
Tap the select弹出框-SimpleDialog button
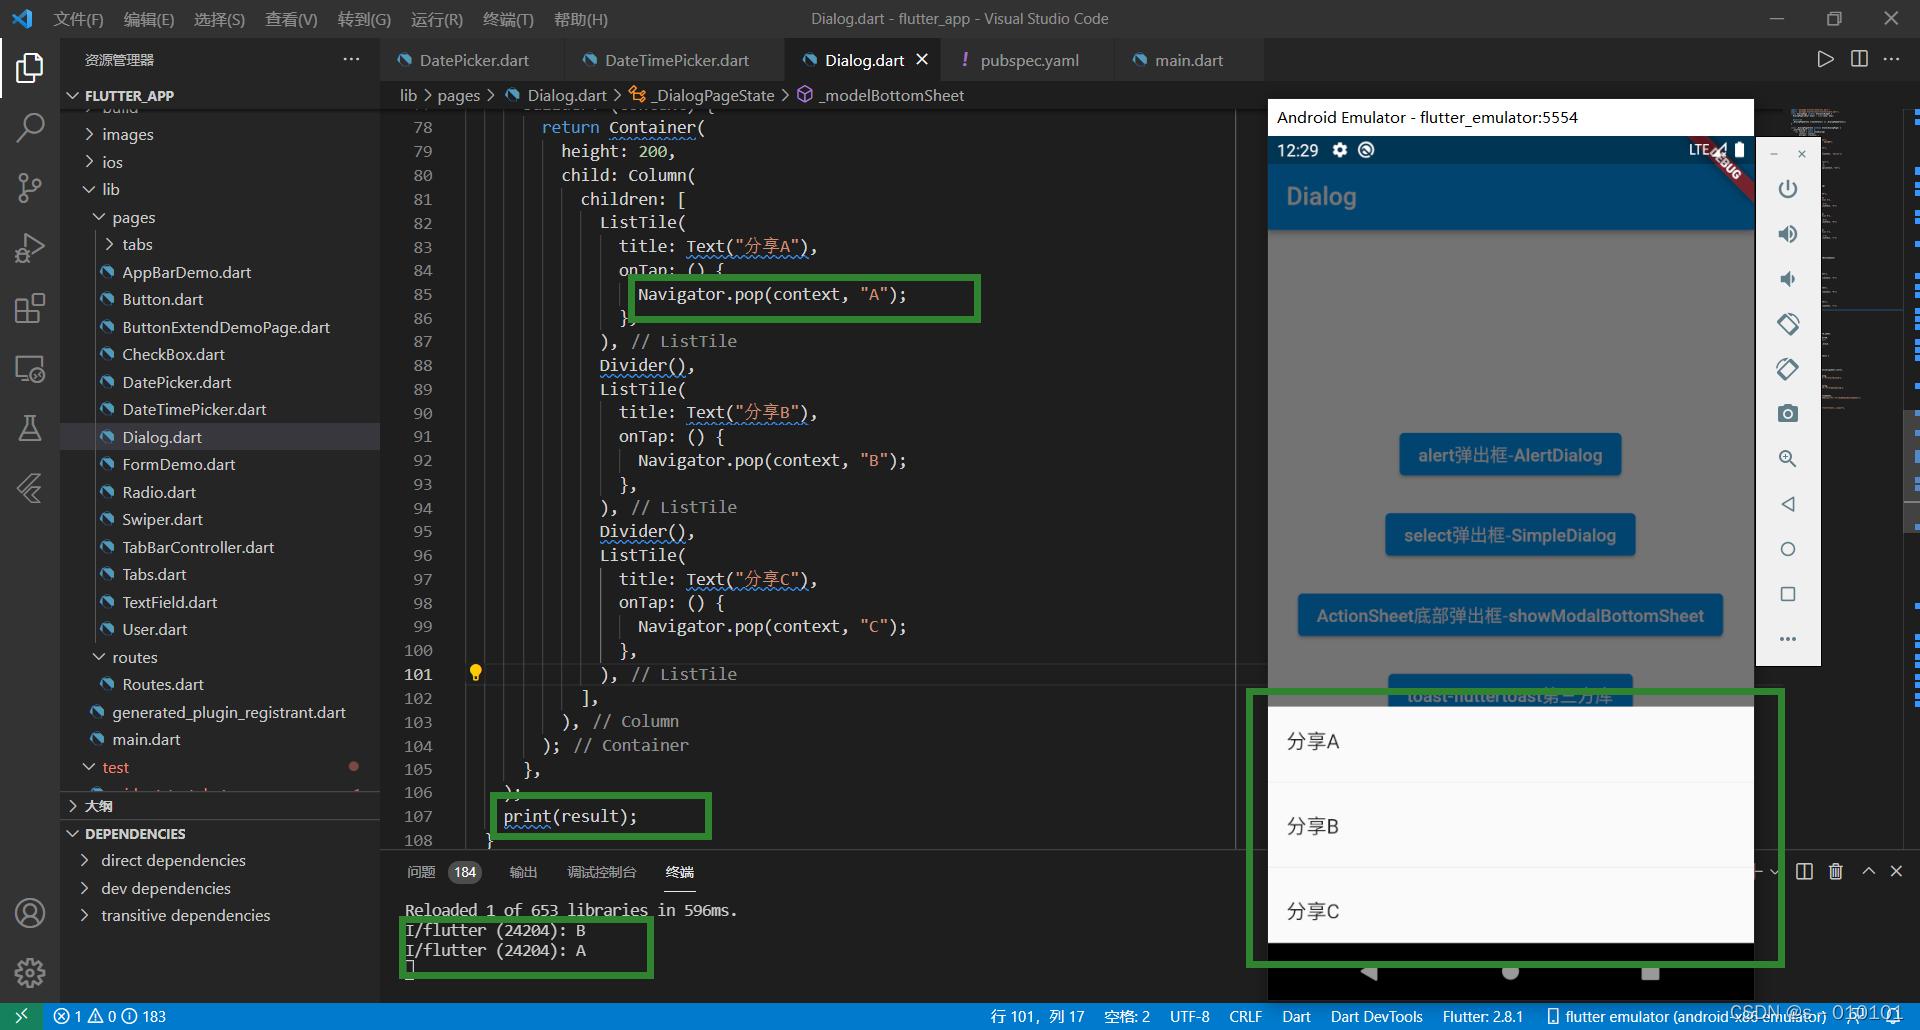[x=1510, y=536]
